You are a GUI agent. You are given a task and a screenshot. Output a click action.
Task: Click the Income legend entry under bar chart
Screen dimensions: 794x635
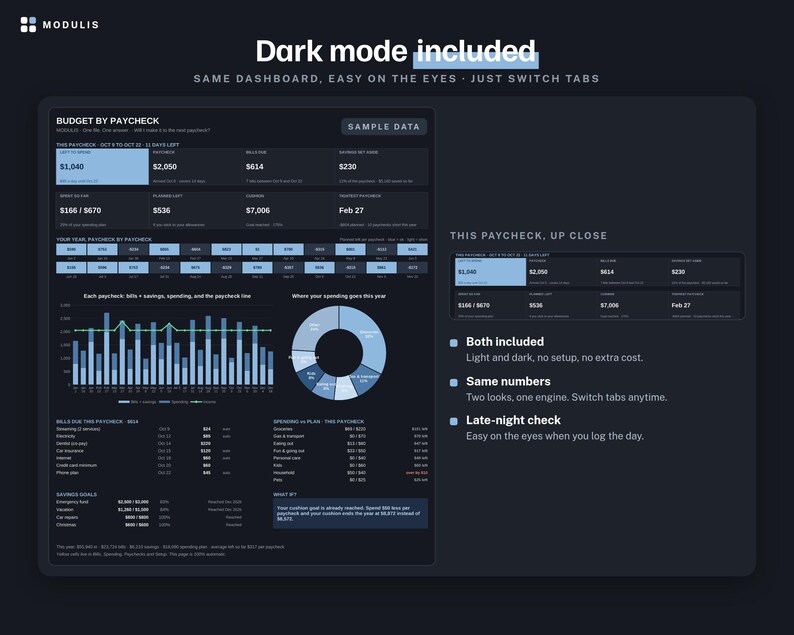click(203, 402)
